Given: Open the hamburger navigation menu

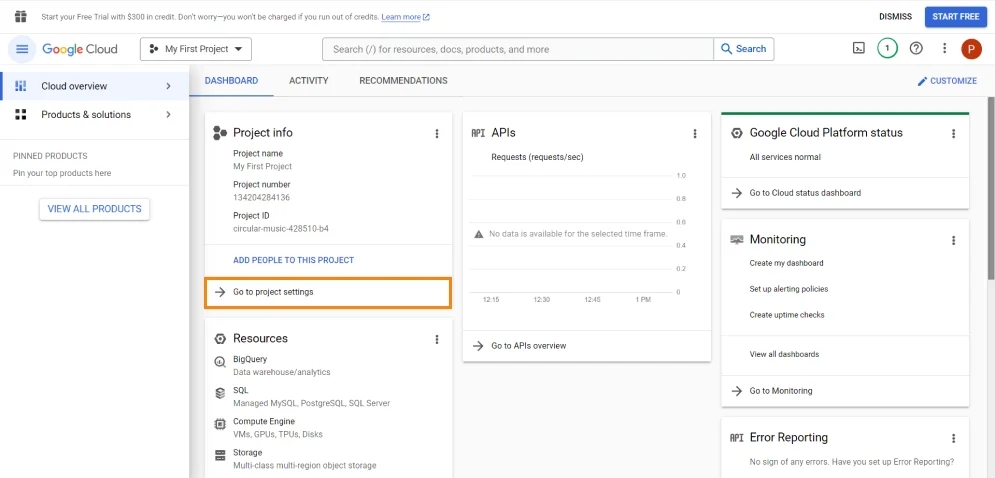Looking at the screenshot, I should tap(22, 49).
